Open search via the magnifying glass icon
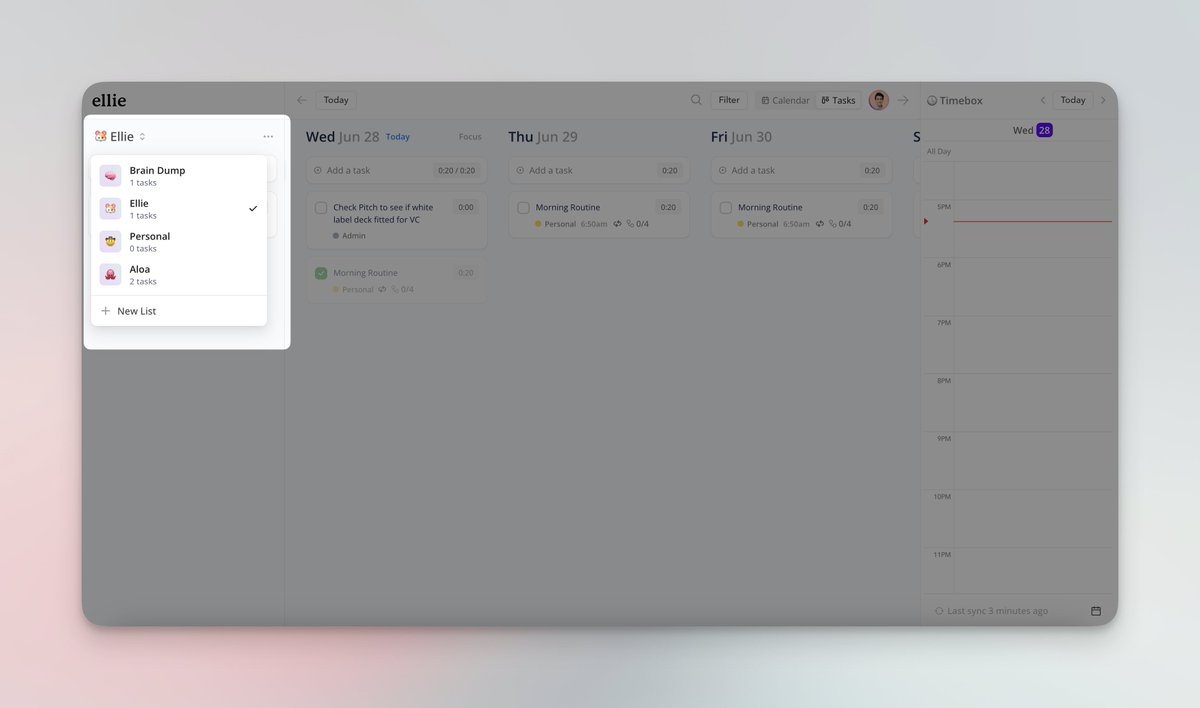The height and width of the screenshot is (708, 1200). 696,100
